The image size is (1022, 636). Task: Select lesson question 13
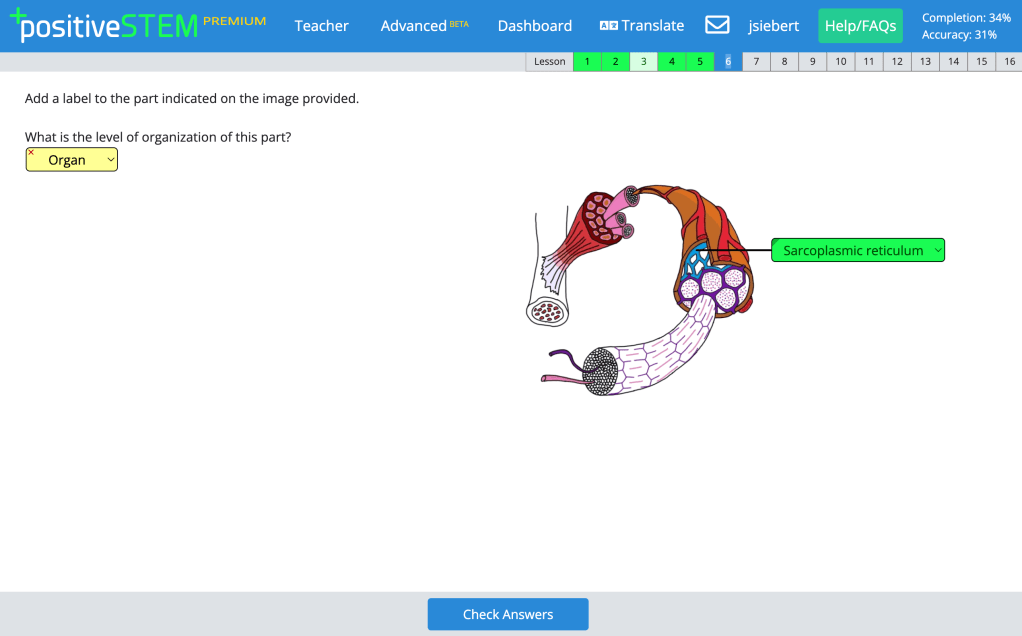(x=925, y=62)
